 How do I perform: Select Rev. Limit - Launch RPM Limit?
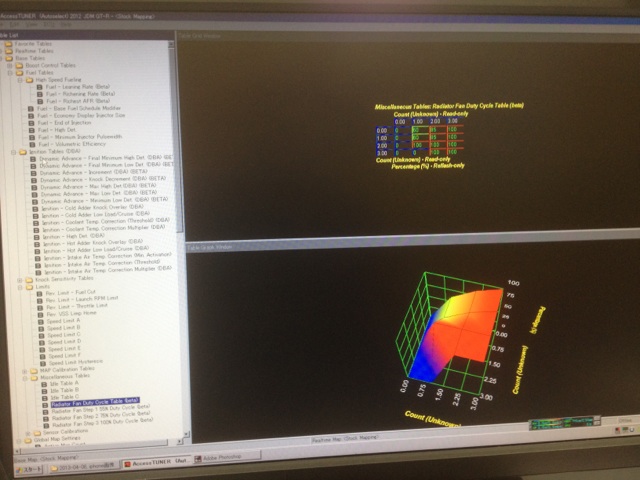[81, 298]
